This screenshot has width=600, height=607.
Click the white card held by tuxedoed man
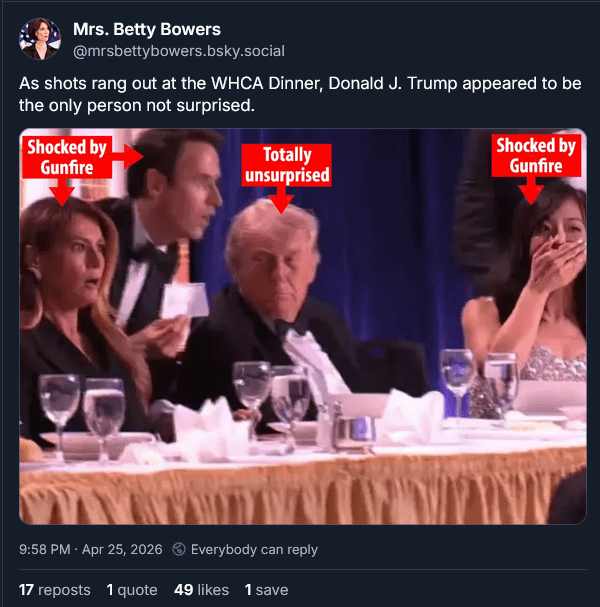click(x=185, y=300)
